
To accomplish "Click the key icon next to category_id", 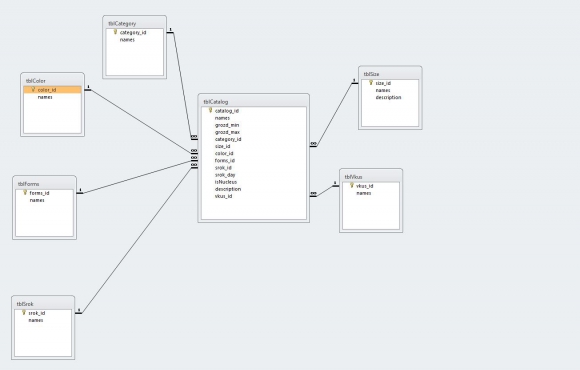I will coord(115,32).
